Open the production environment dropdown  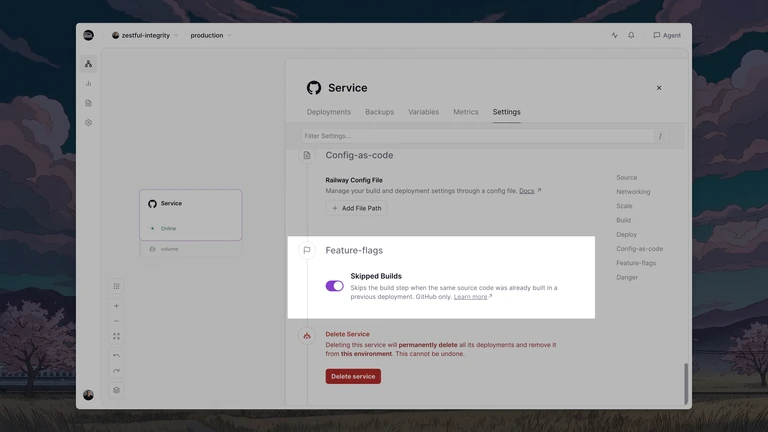point(211,35)
